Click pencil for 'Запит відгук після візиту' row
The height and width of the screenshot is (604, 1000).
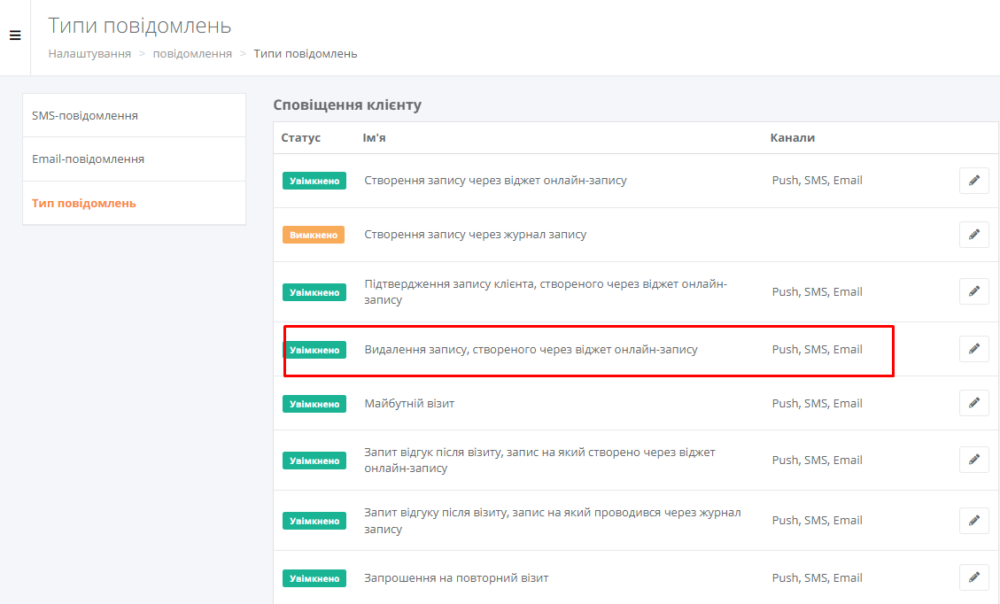pyautogui.click(x=973, y=460)
